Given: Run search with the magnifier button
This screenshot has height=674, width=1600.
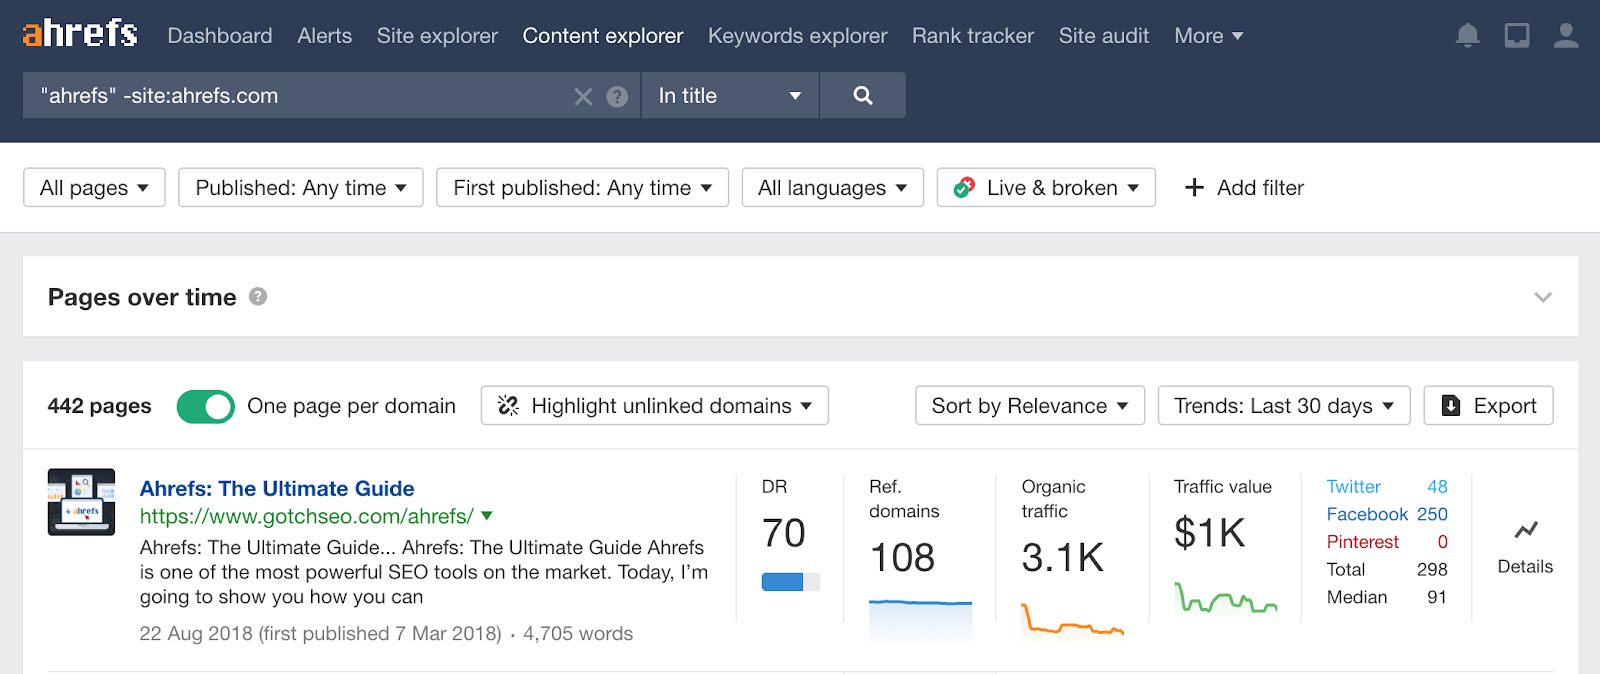Looking at the screenshot, I should click(x=863, y=95).
